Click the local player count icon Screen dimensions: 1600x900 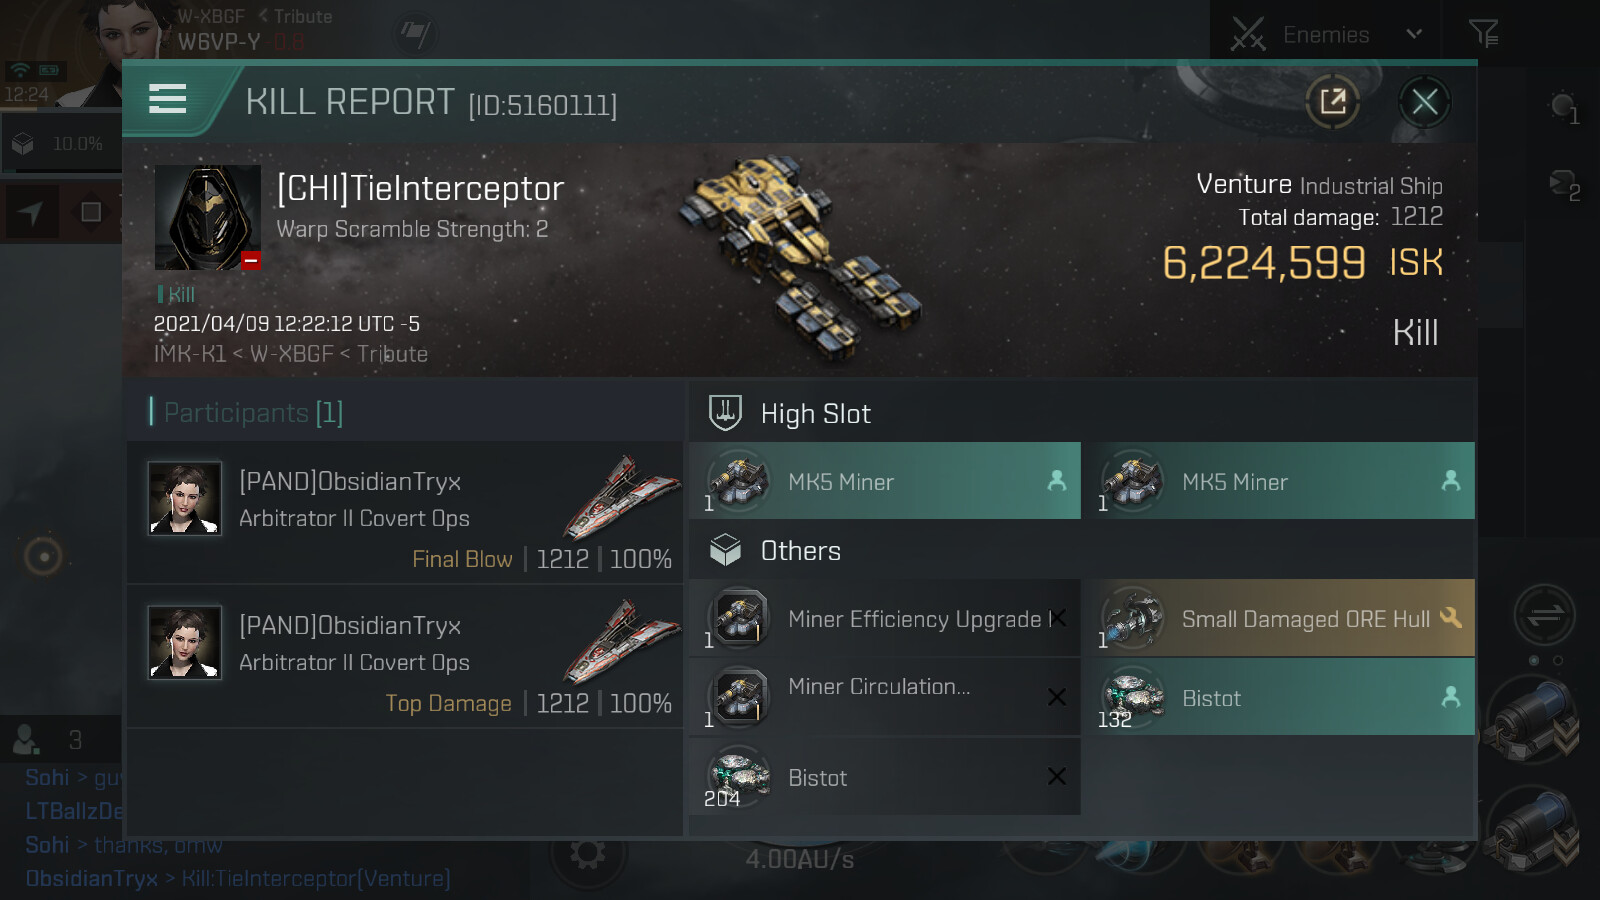coord(26,740)
